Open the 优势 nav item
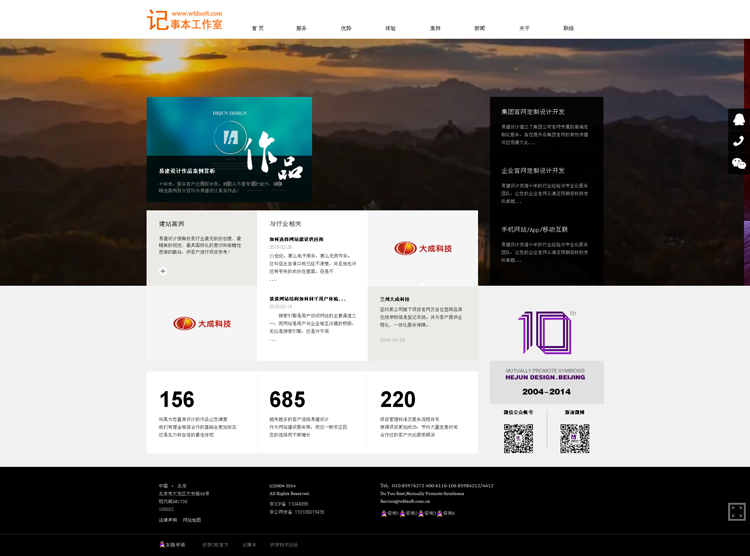 [x=346, y=28]
